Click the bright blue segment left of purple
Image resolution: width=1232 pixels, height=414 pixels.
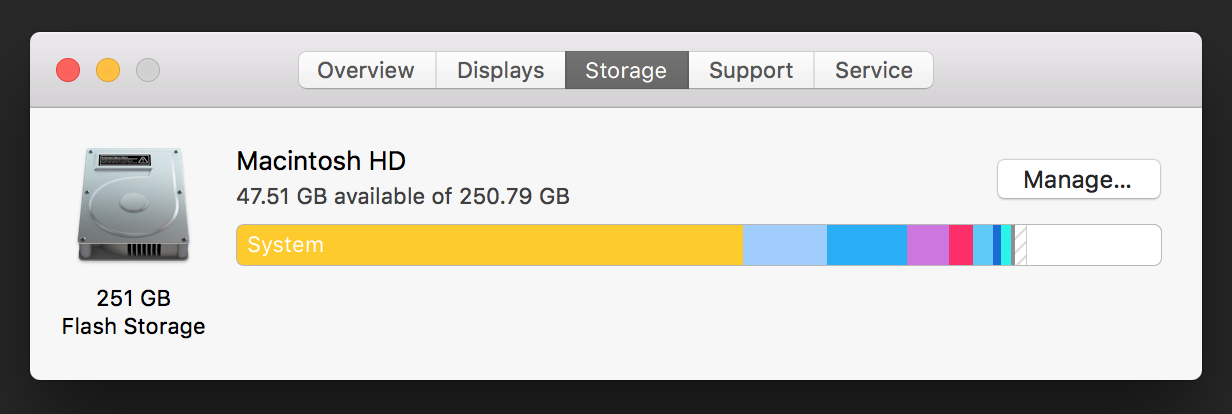[867, 245]
